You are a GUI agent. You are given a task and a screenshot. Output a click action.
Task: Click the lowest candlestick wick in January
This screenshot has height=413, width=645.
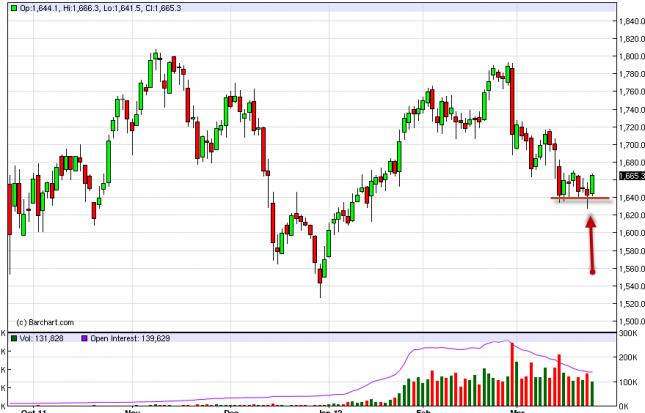coord(320,292)
